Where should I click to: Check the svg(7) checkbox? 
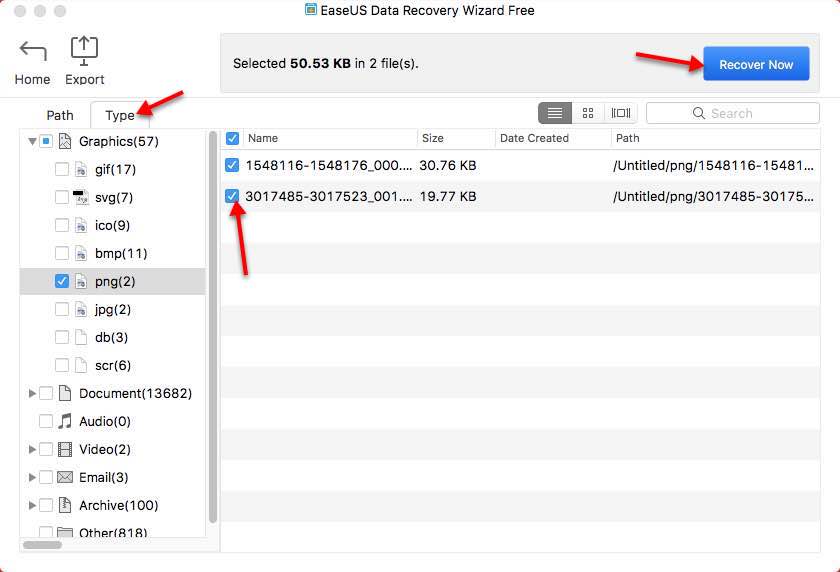click(x=62, y=198)
